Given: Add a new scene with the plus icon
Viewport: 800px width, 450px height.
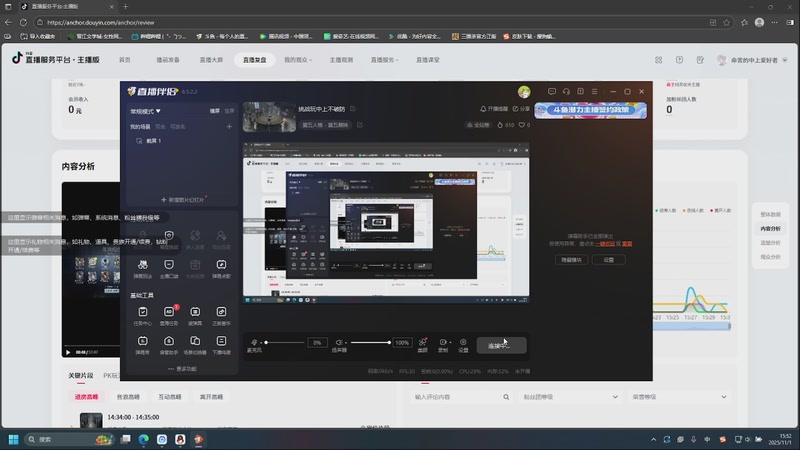Looking at the screenshot, I should [x=229, y=126].
